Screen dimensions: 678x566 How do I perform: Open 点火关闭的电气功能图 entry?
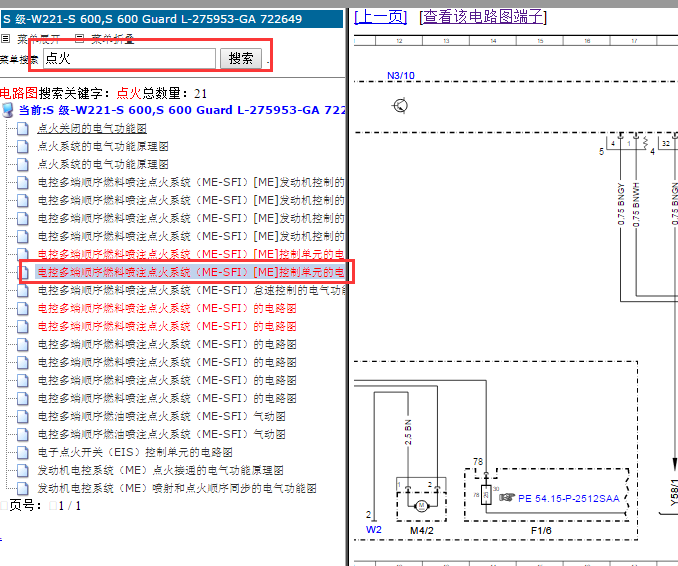(x=92, y=128)
